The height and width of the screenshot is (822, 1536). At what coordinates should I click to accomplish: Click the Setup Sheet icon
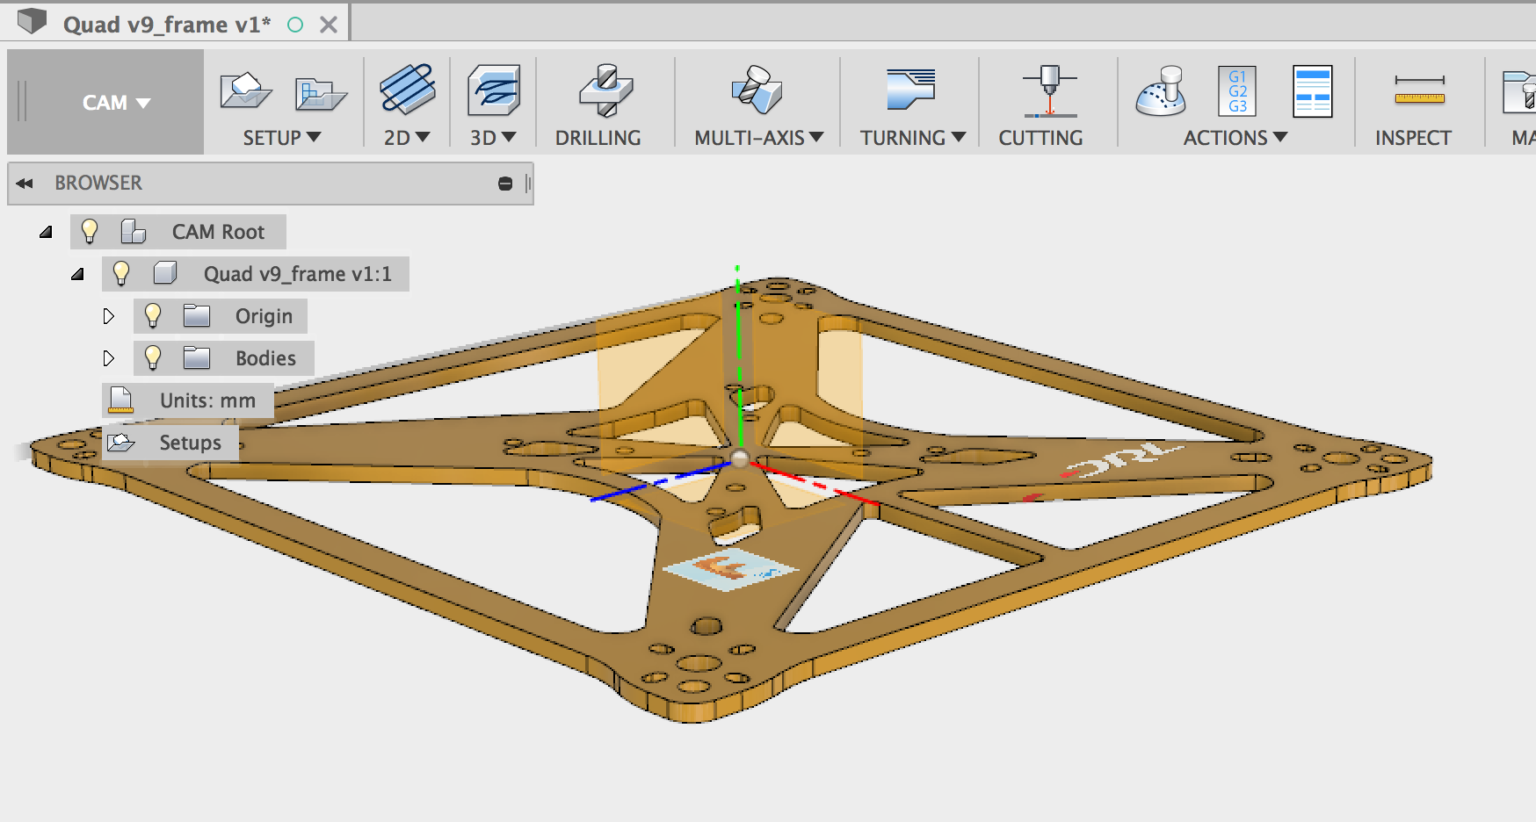point(1312,91)
